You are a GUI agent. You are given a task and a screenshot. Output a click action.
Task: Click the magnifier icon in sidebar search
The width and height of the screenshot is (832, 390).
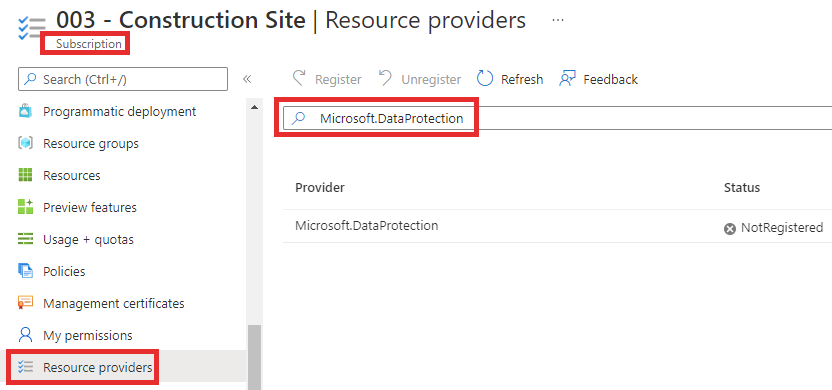(x=31, y=79)
